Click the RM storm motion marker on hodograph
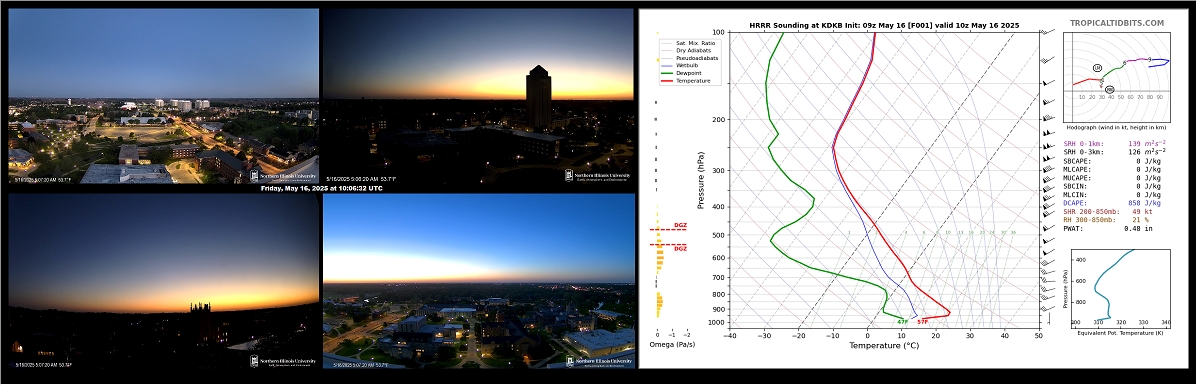Screen dimensions: 1197x385 click(x=1109, y=89)
